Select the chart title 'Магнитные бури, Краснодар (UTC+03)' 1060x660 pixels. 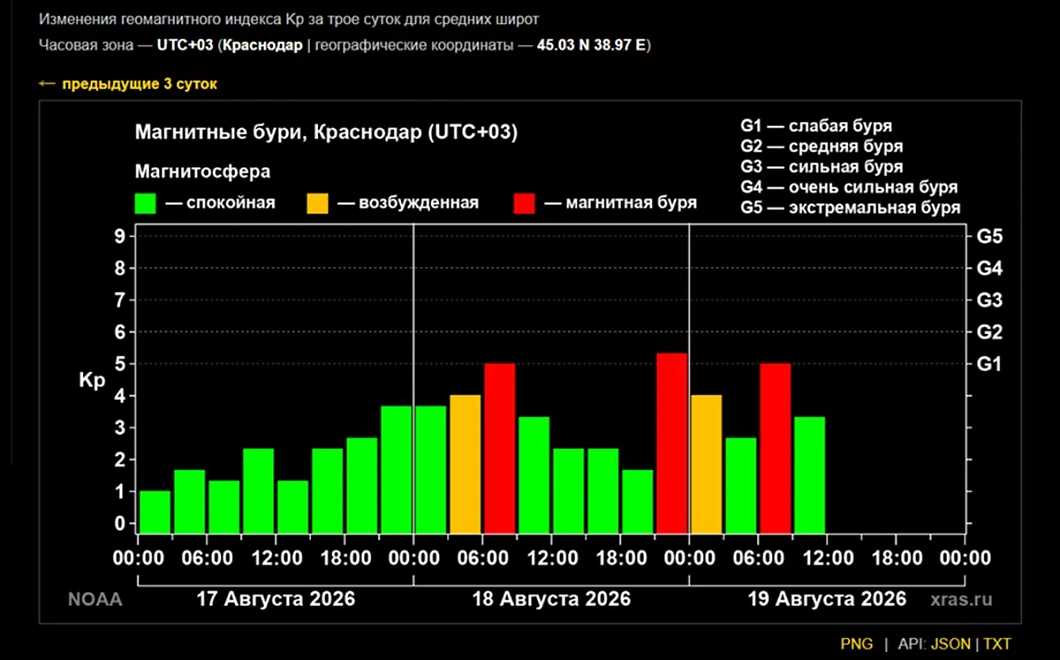[326, 131]
